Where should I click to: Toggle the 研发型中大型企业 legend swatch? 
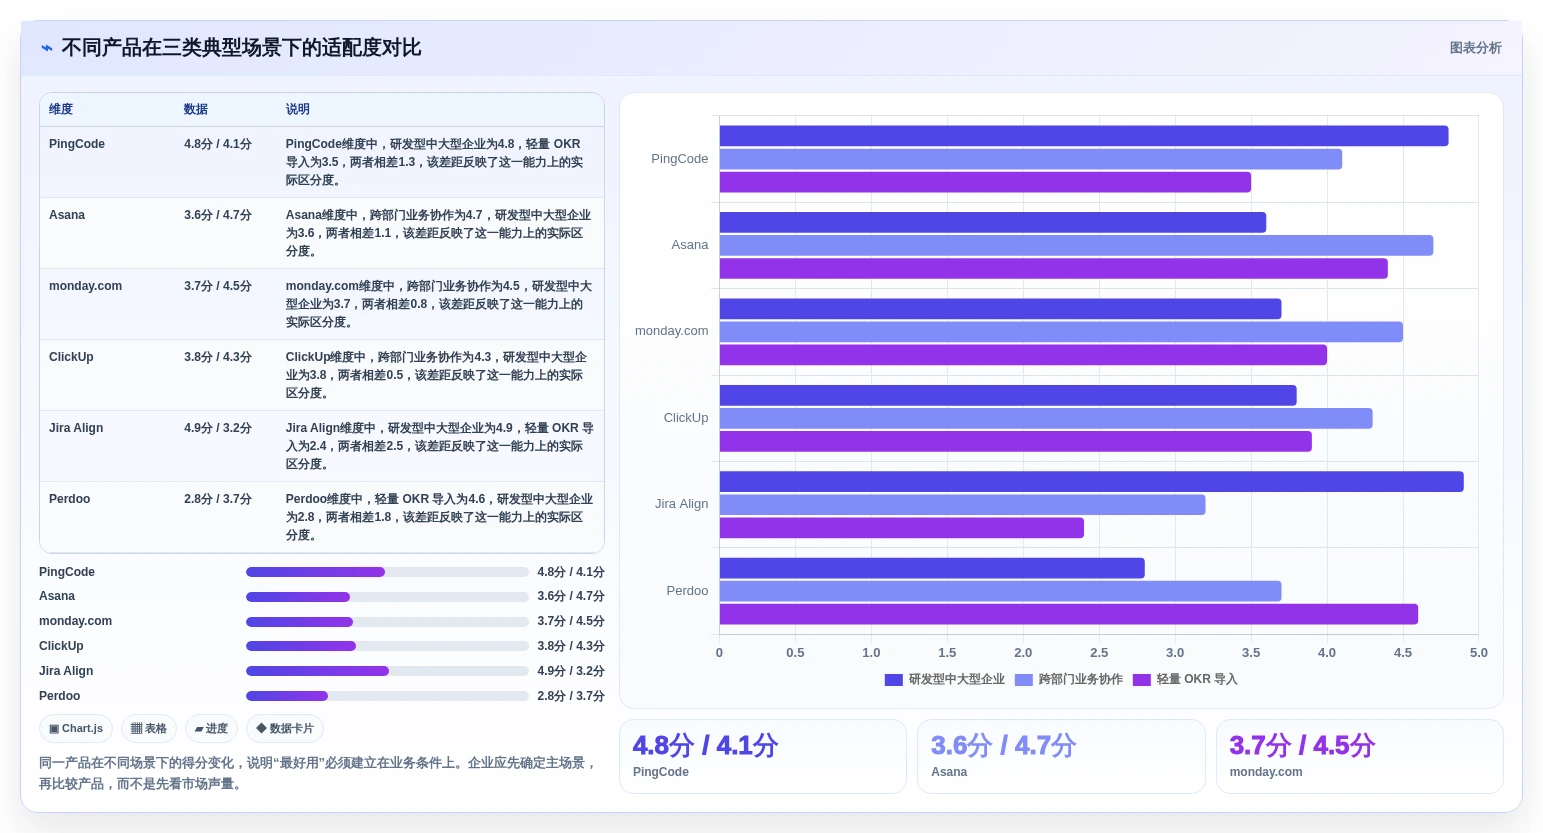893,680
